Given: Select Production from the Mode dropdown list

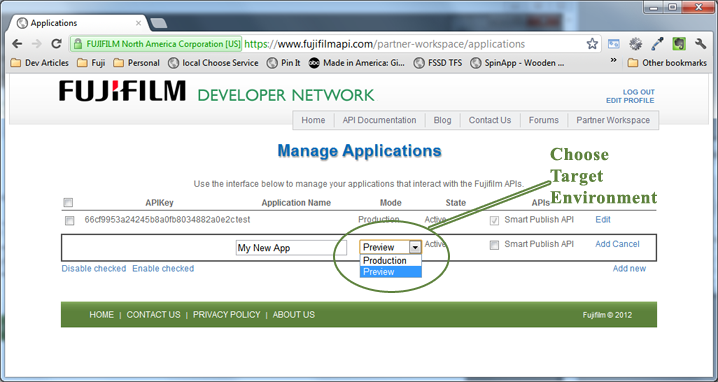Looking at the screenshot, I should (390, 261).
